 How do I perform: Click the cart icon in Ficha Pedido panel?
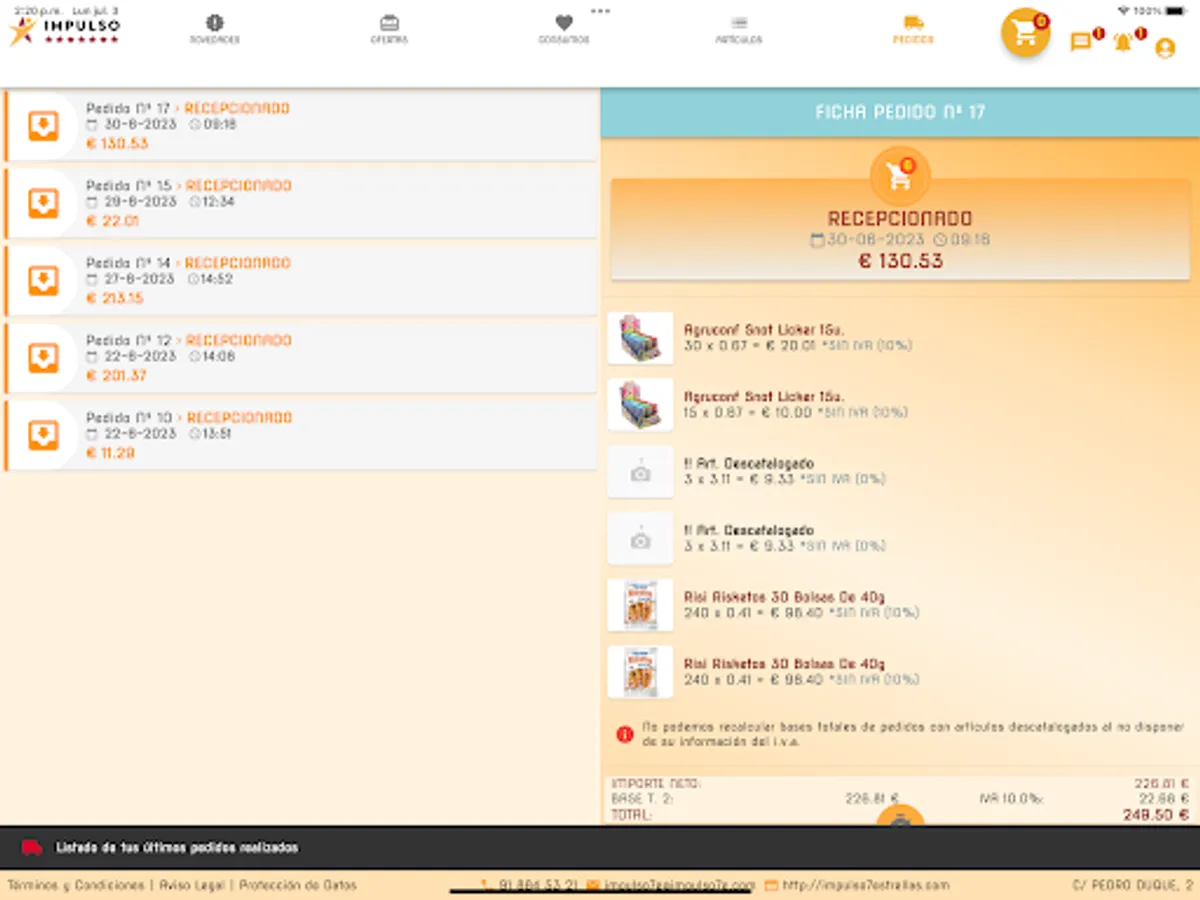[x=900, y=177]
